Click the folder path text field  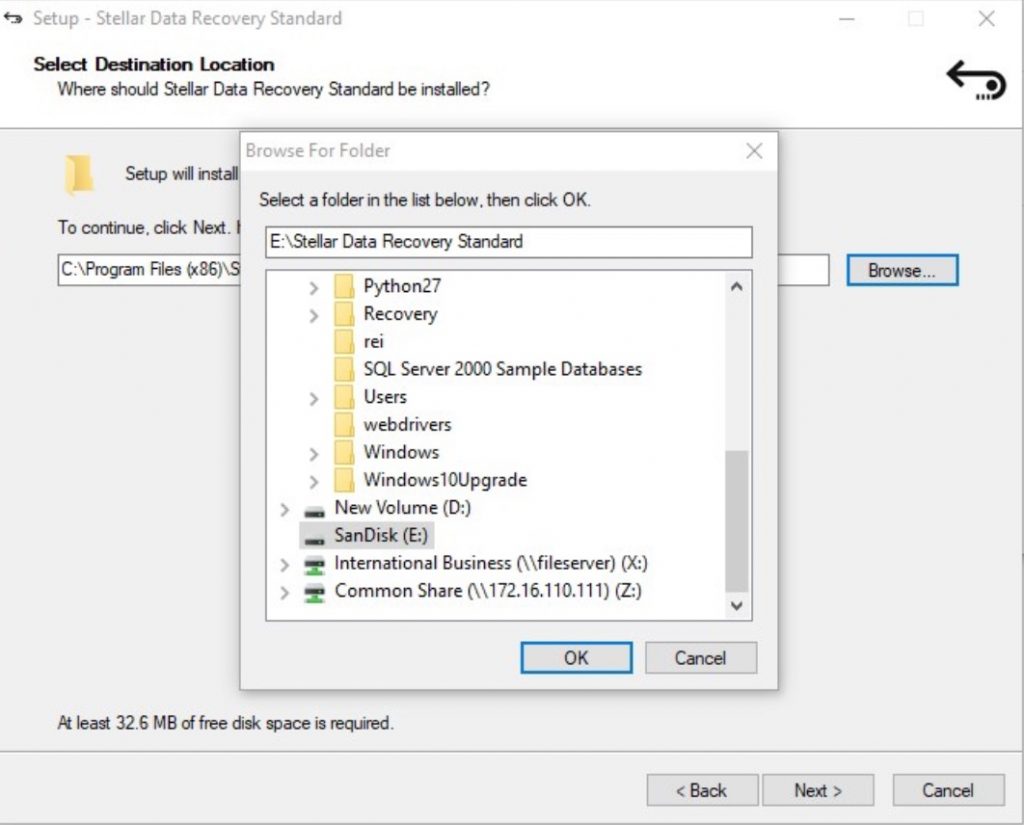click(x=508, y=242)
